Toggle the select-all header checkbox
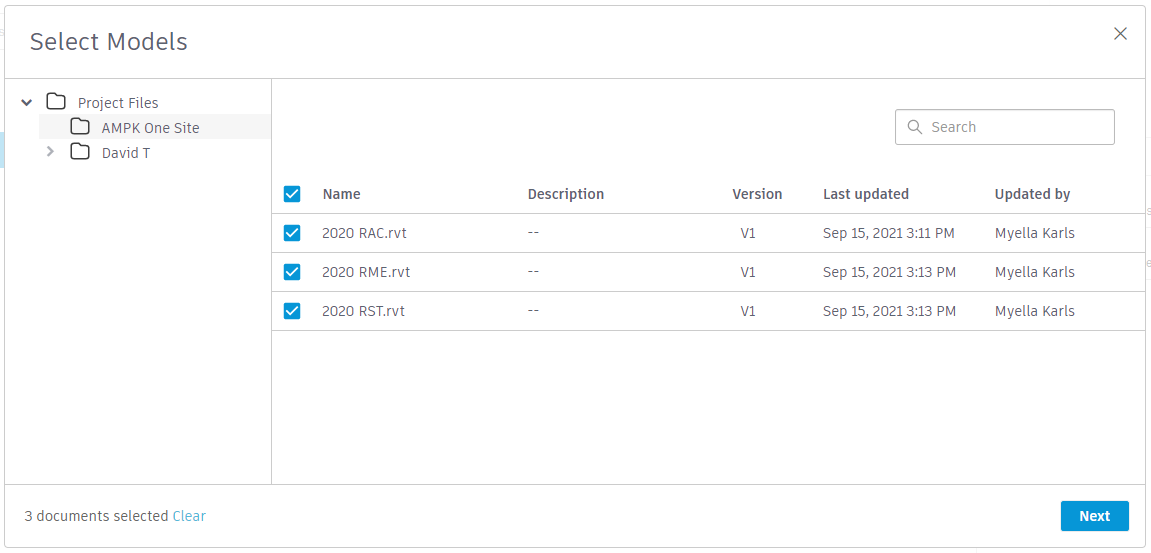1151x553 pixels. pyautogui.click(x=292, y=194)
